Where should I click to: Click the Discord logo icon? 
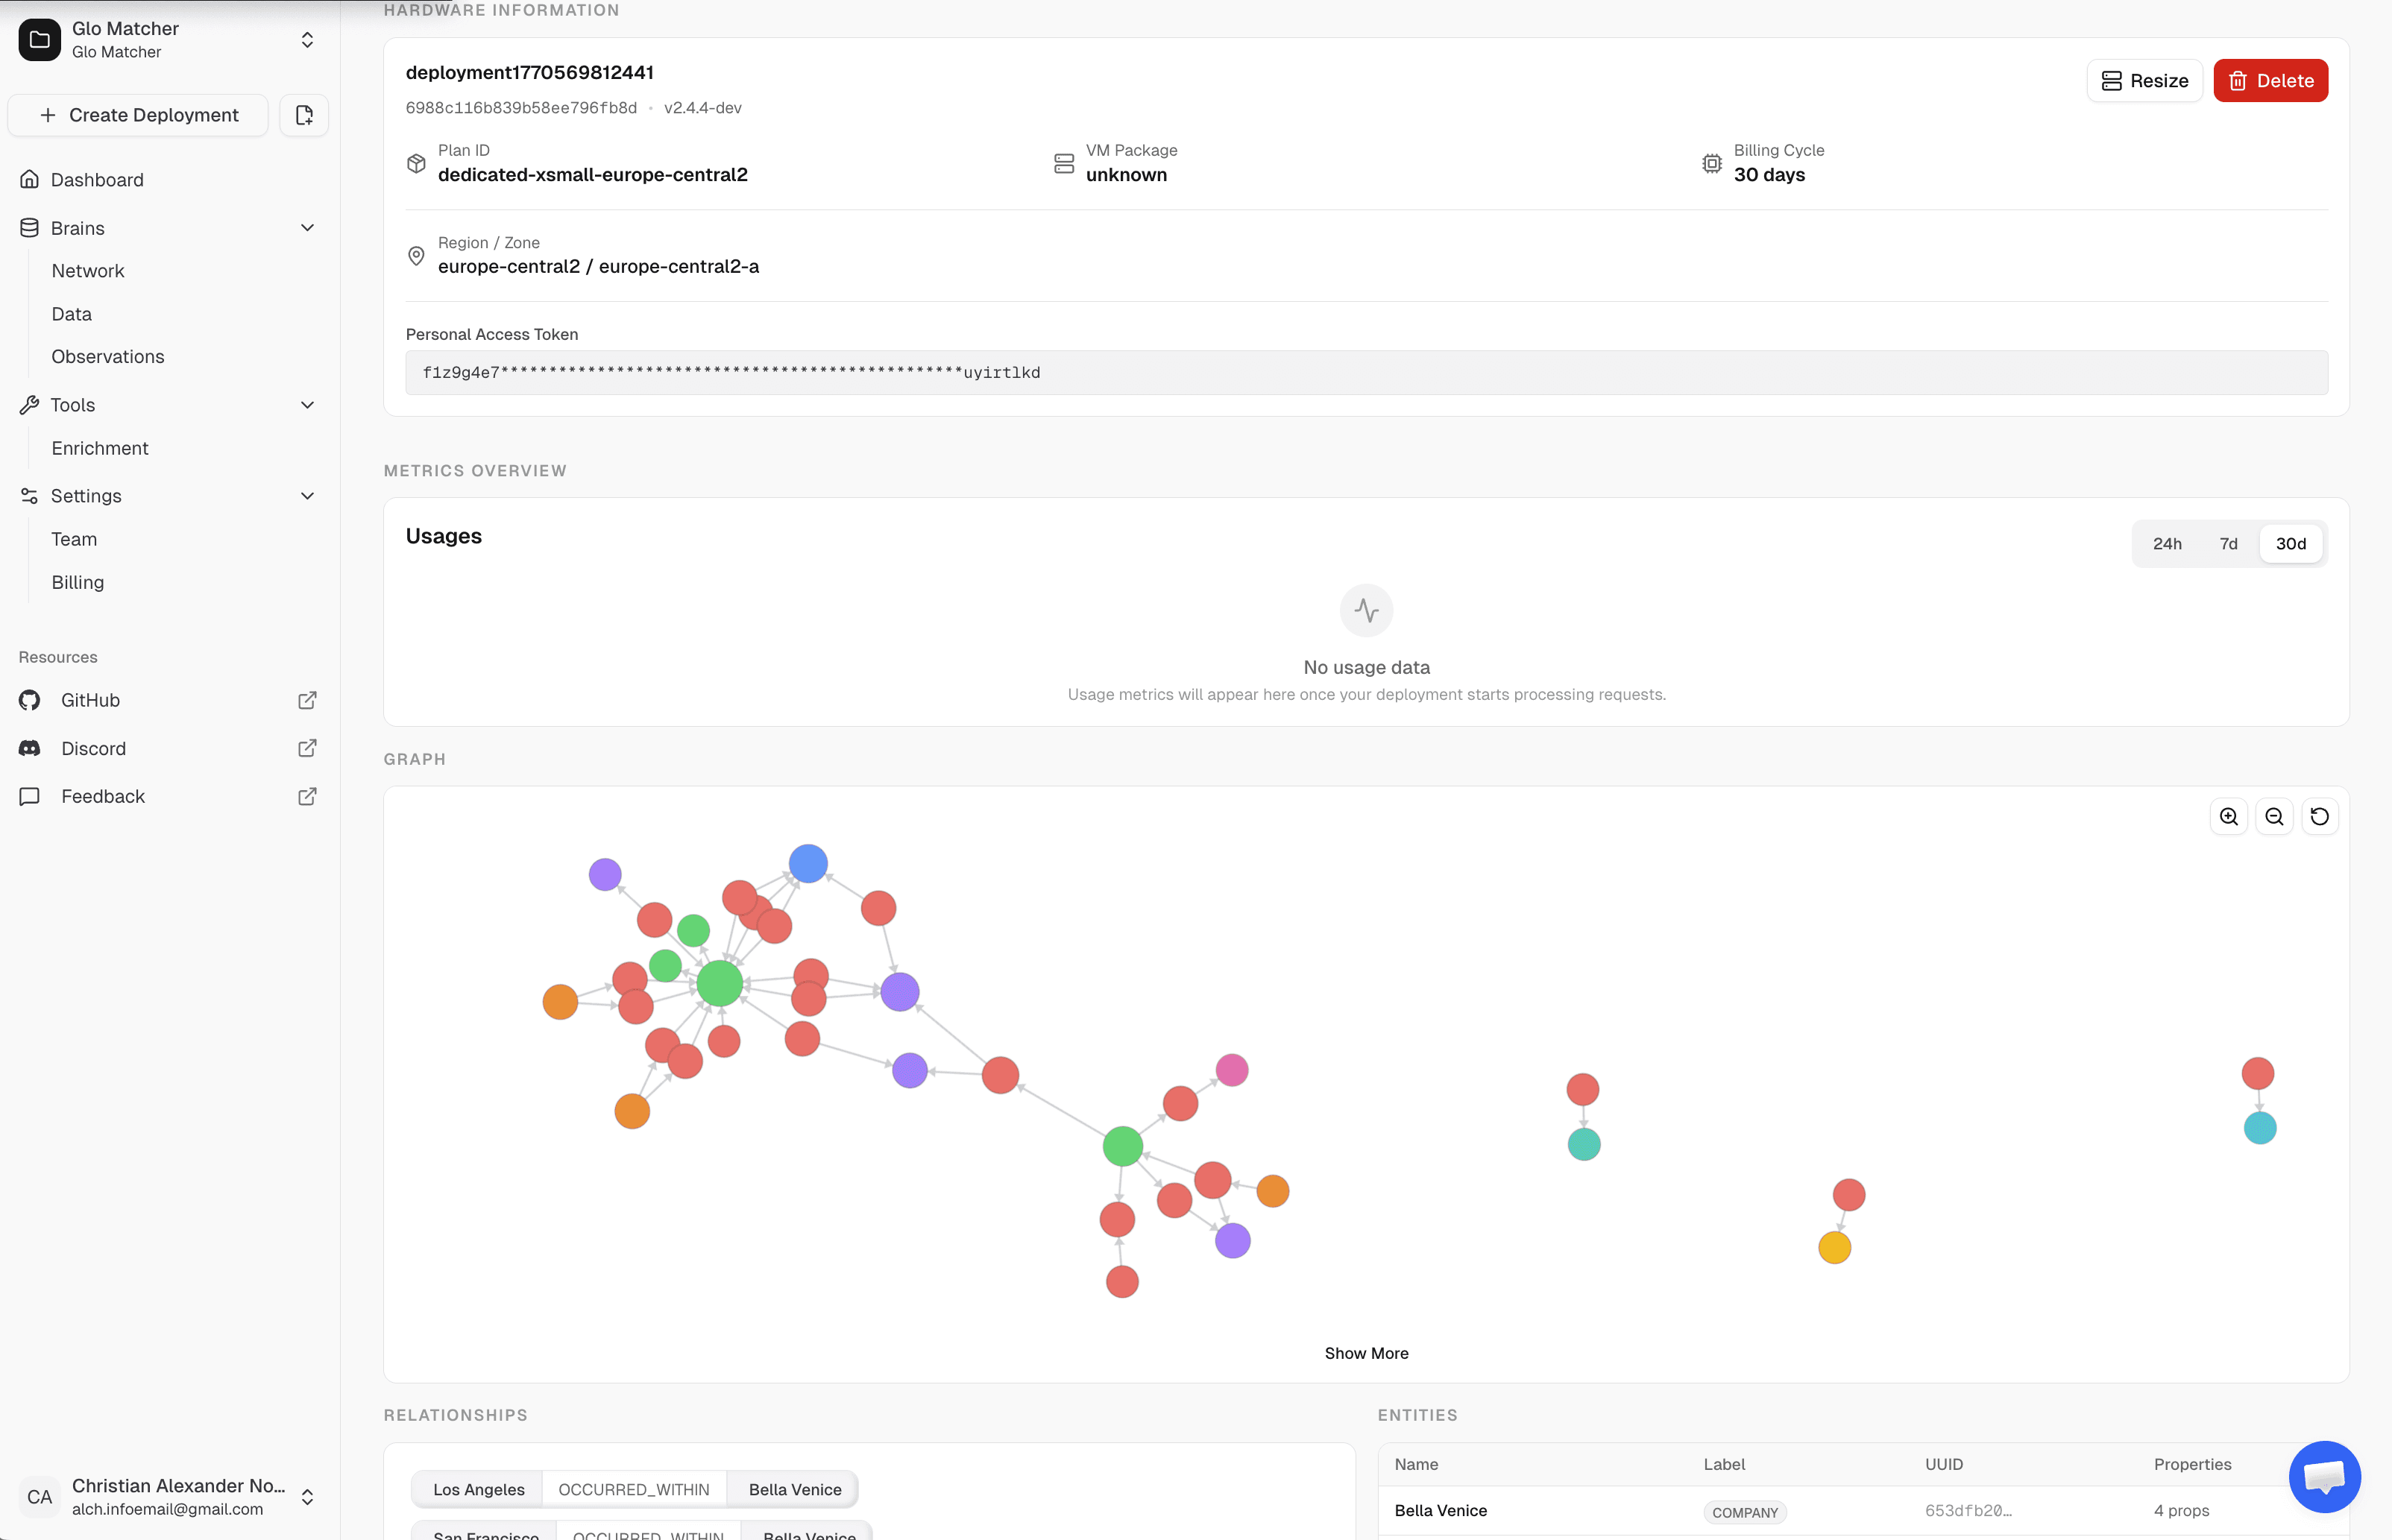(x=30, y=748)
